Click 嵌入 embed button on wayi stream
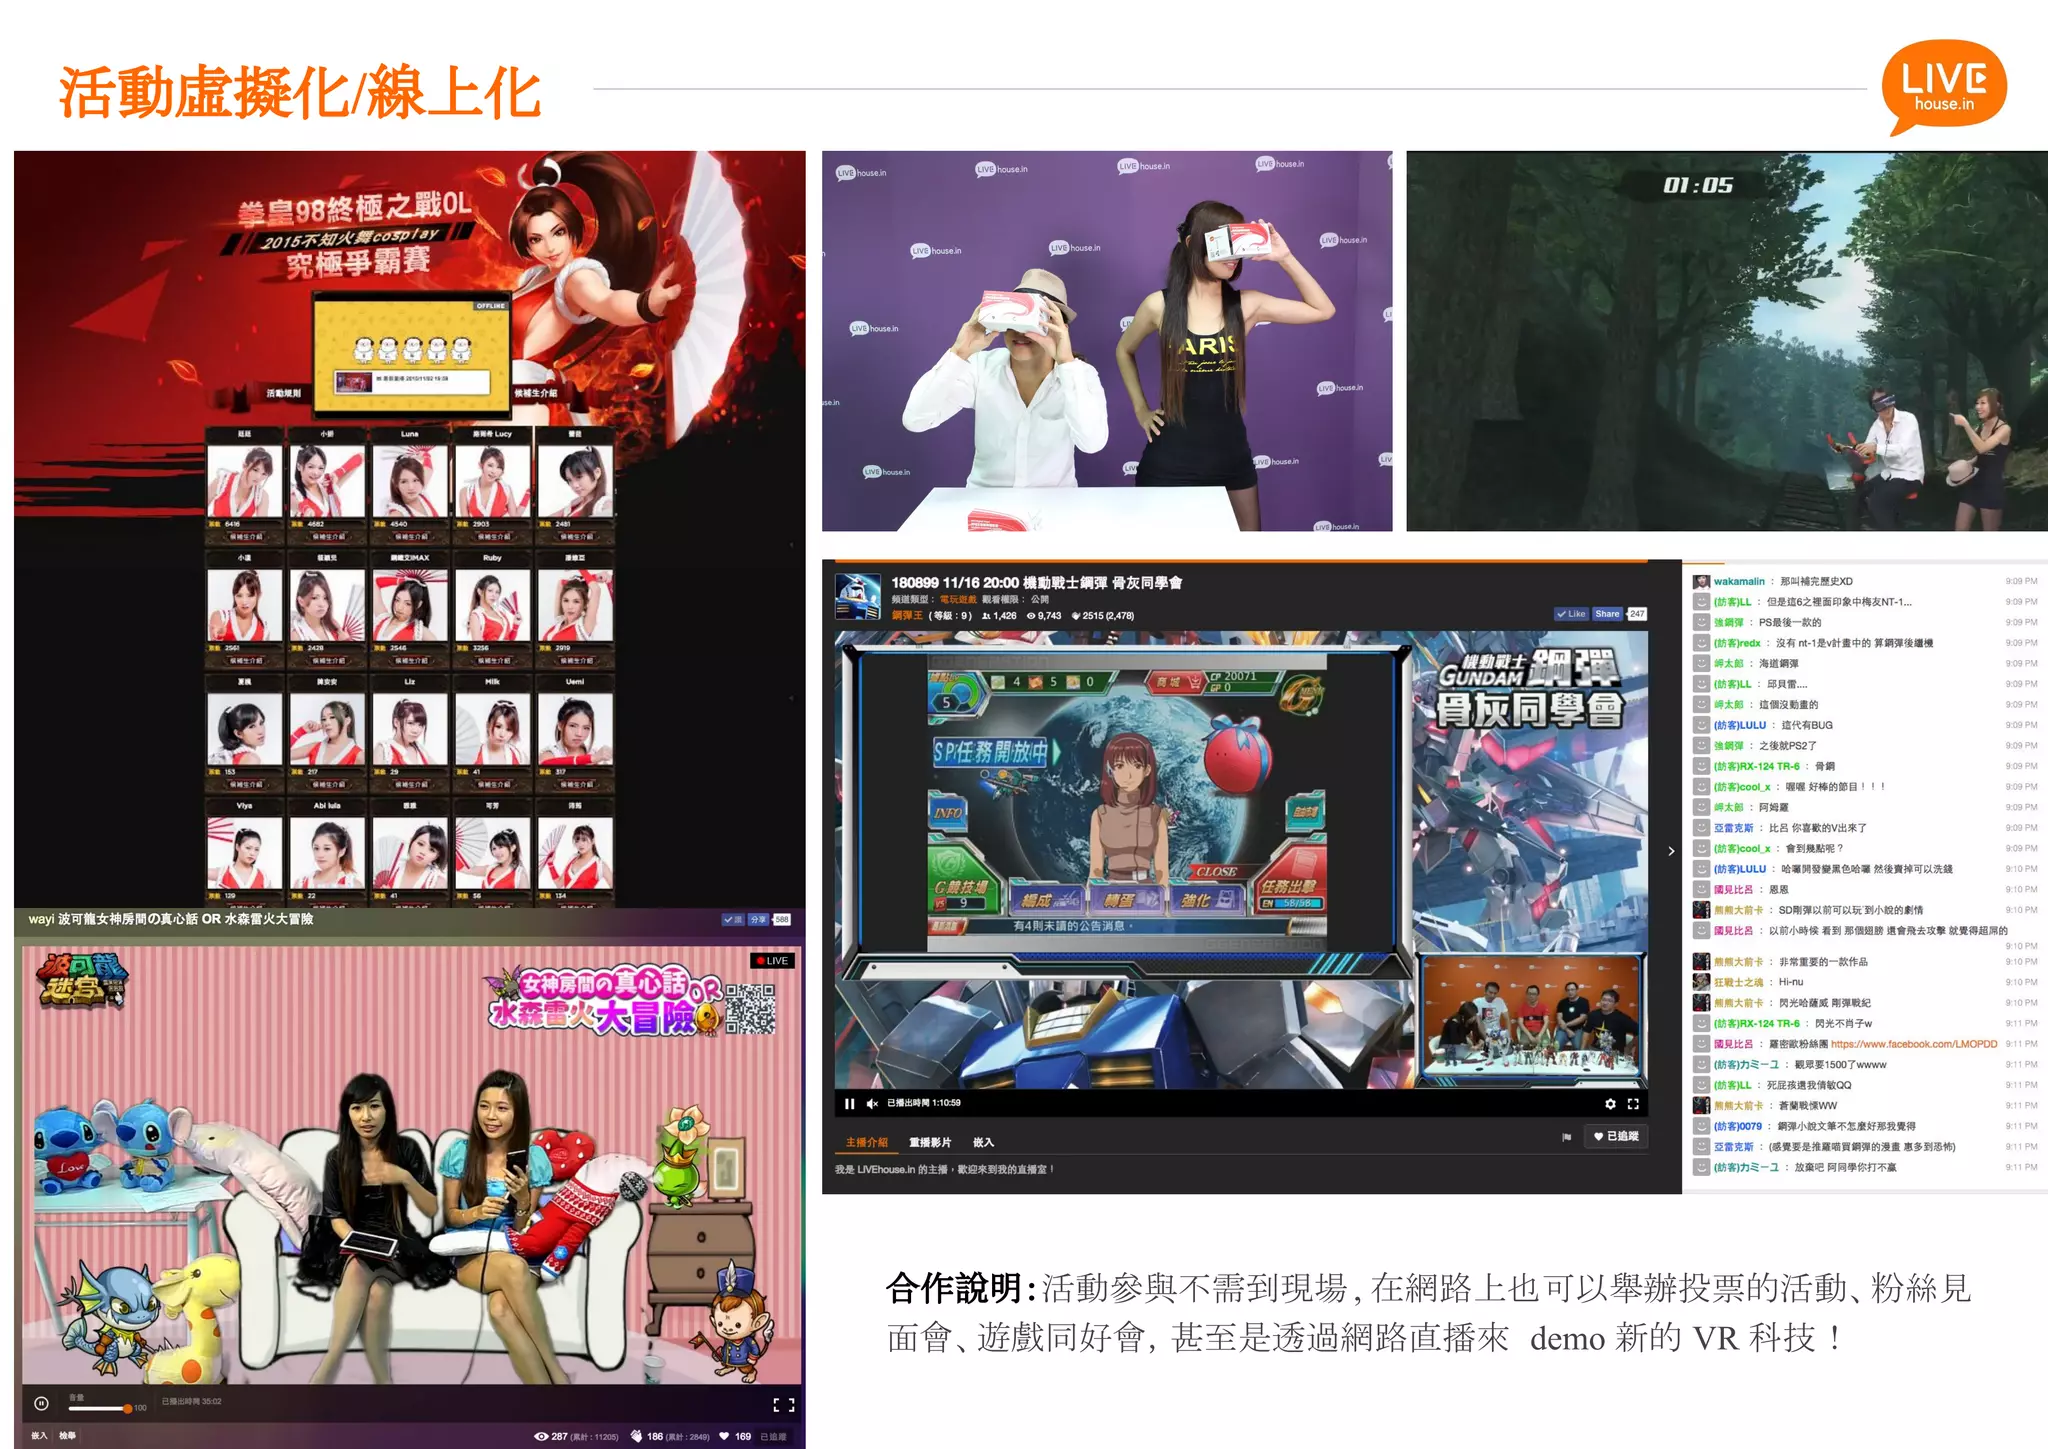This screenshot has height=1449, width=2048. (x=39, y=1436)
